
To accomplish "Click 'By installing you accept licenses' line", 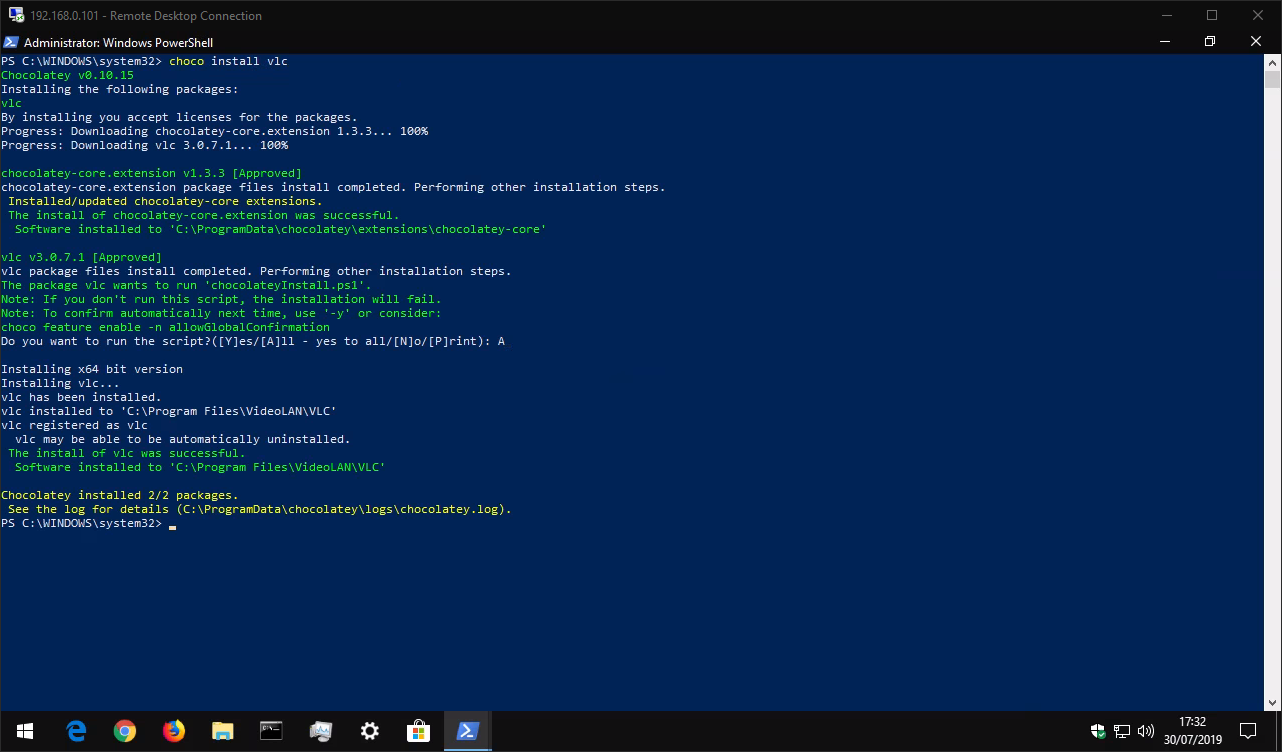I will (x=179, y=117).
